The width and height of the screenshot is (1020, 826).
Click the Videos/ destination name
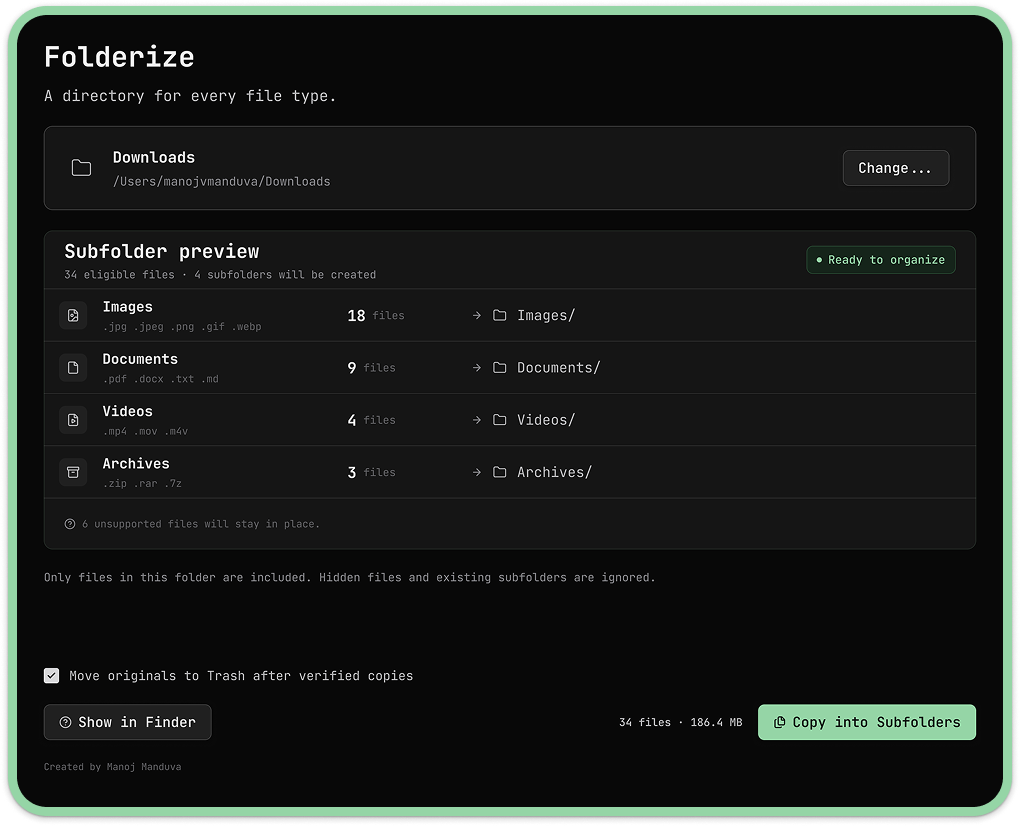point(546,420)
